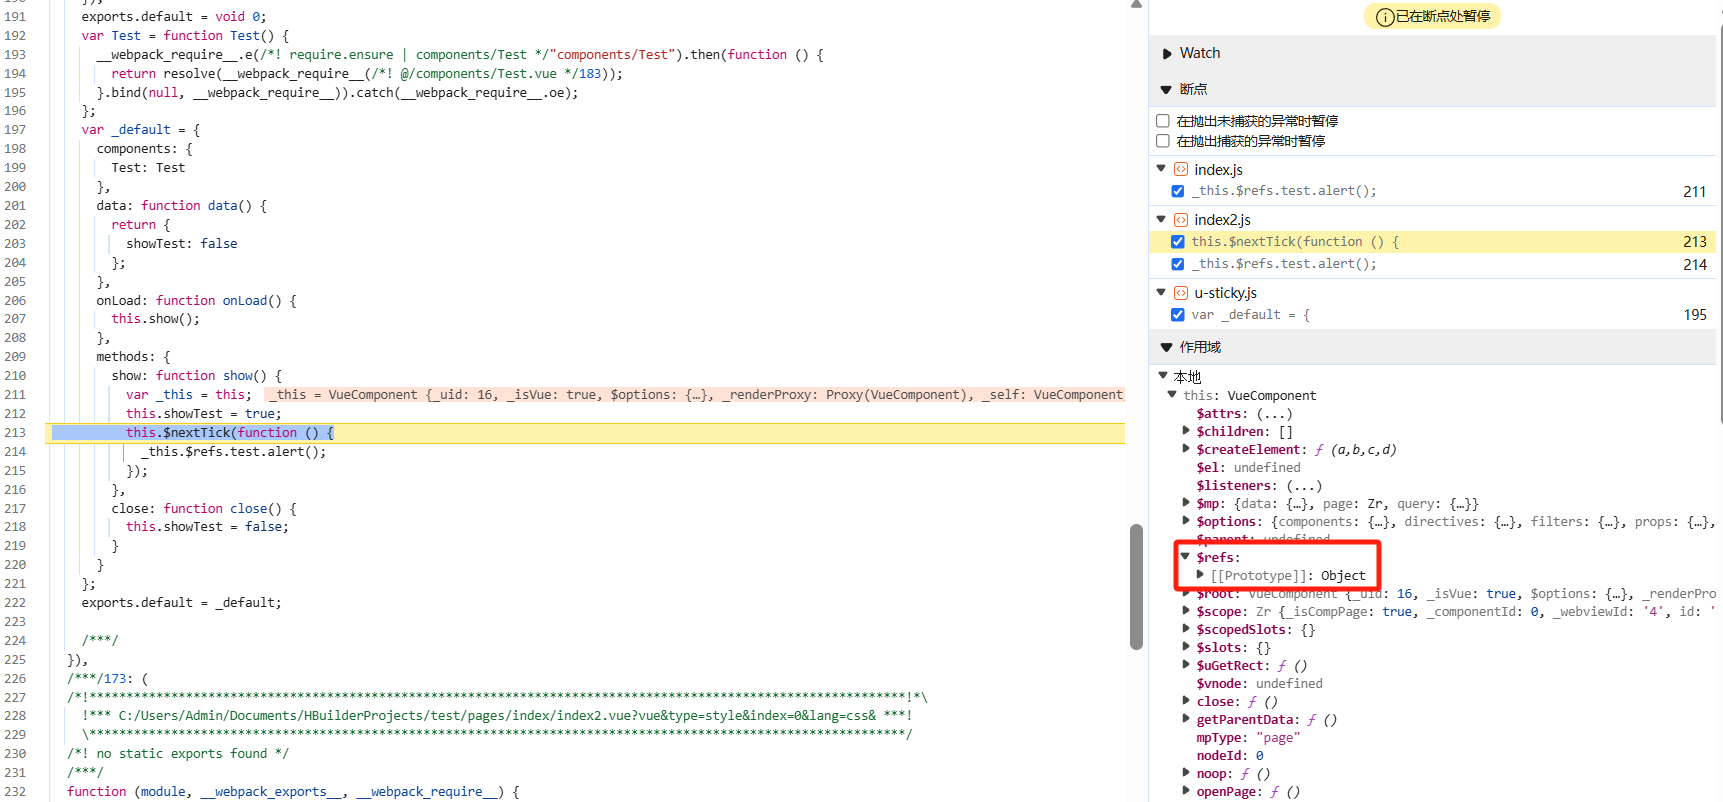Expand the Watch section

pyautogui.click(x=1167, y=54)
